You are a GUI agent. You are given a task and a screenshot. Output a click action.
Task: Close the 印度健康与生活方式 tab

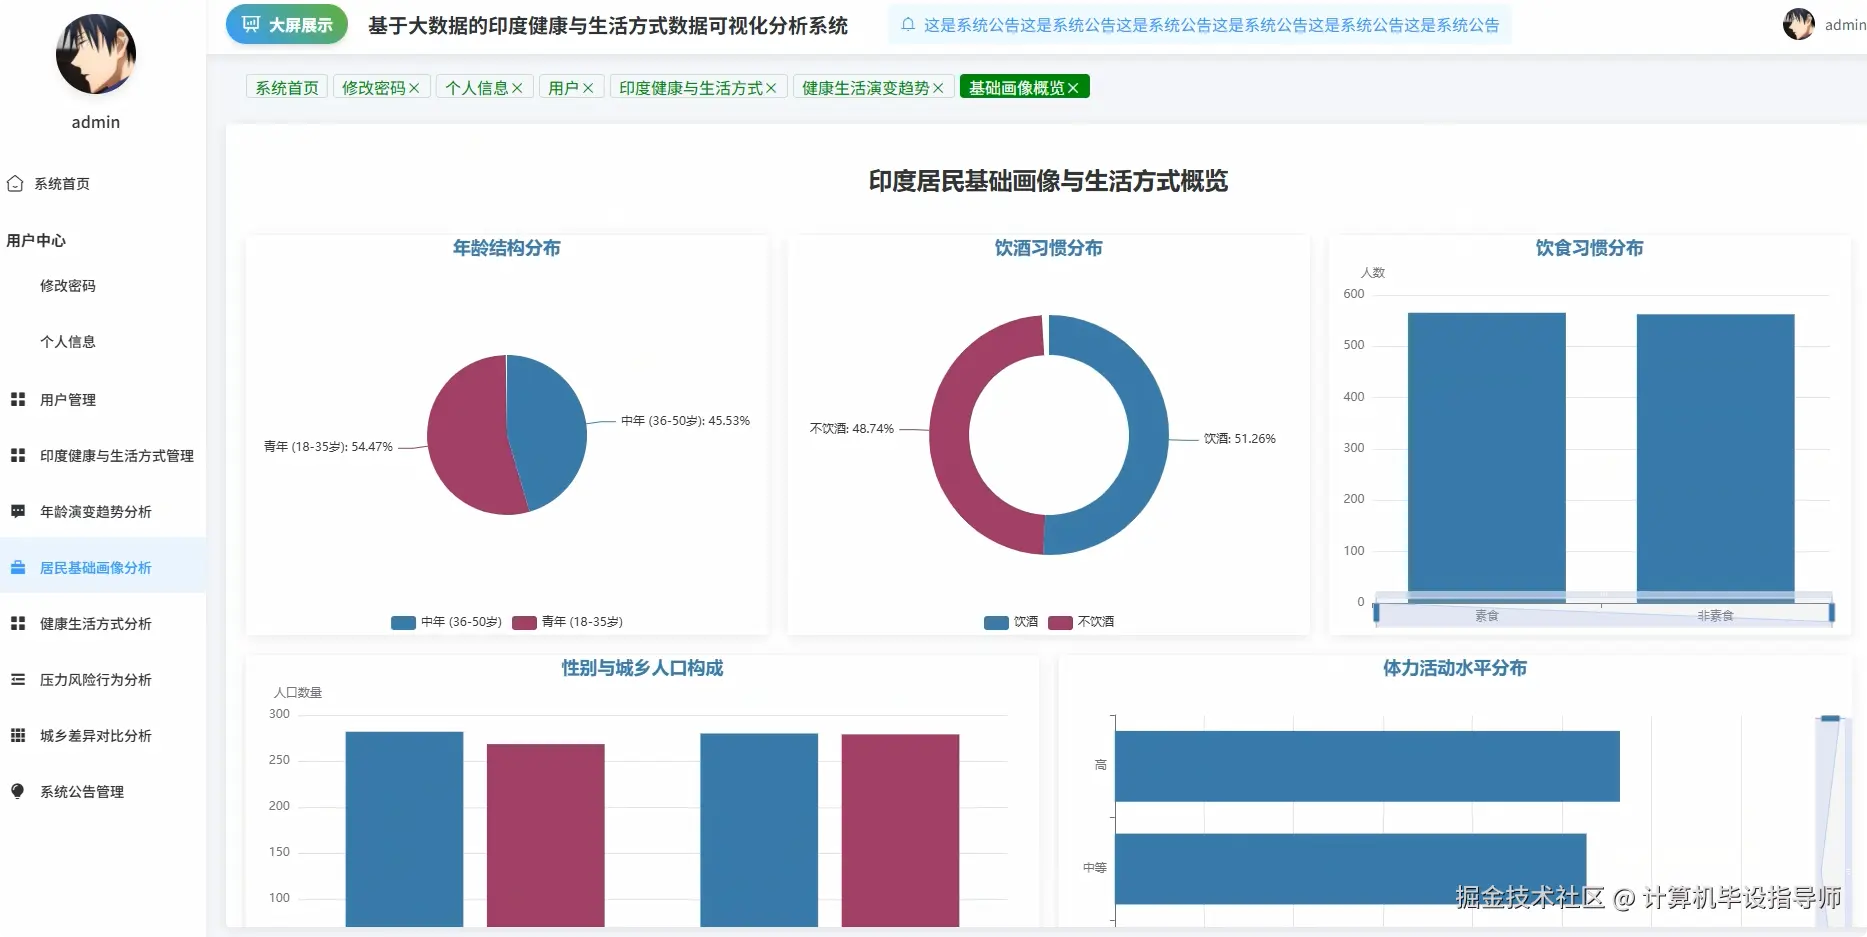771,88
